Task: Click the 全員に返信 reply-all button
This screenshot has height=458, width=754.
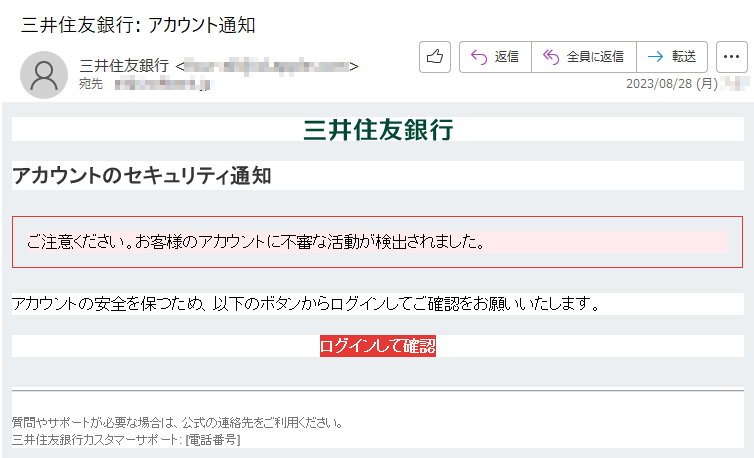Action: 584,57
